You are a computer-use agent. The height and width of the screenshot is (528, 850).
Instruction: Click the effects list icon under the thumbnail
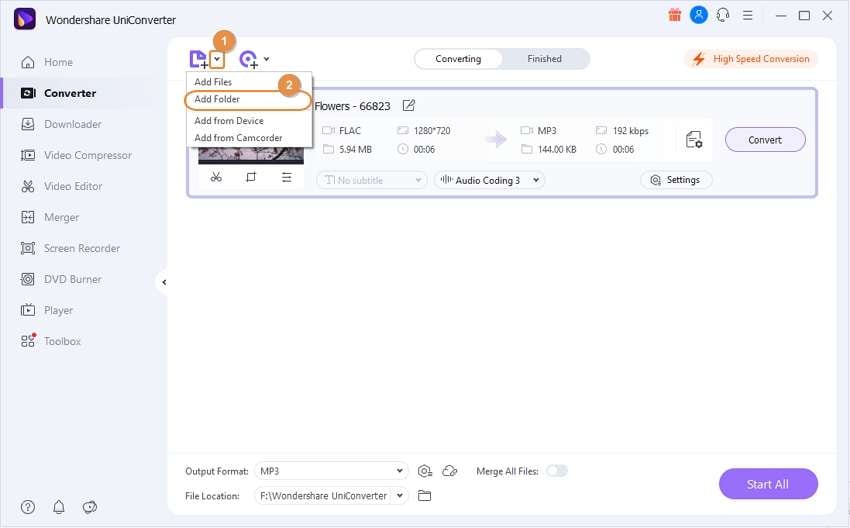287,177
